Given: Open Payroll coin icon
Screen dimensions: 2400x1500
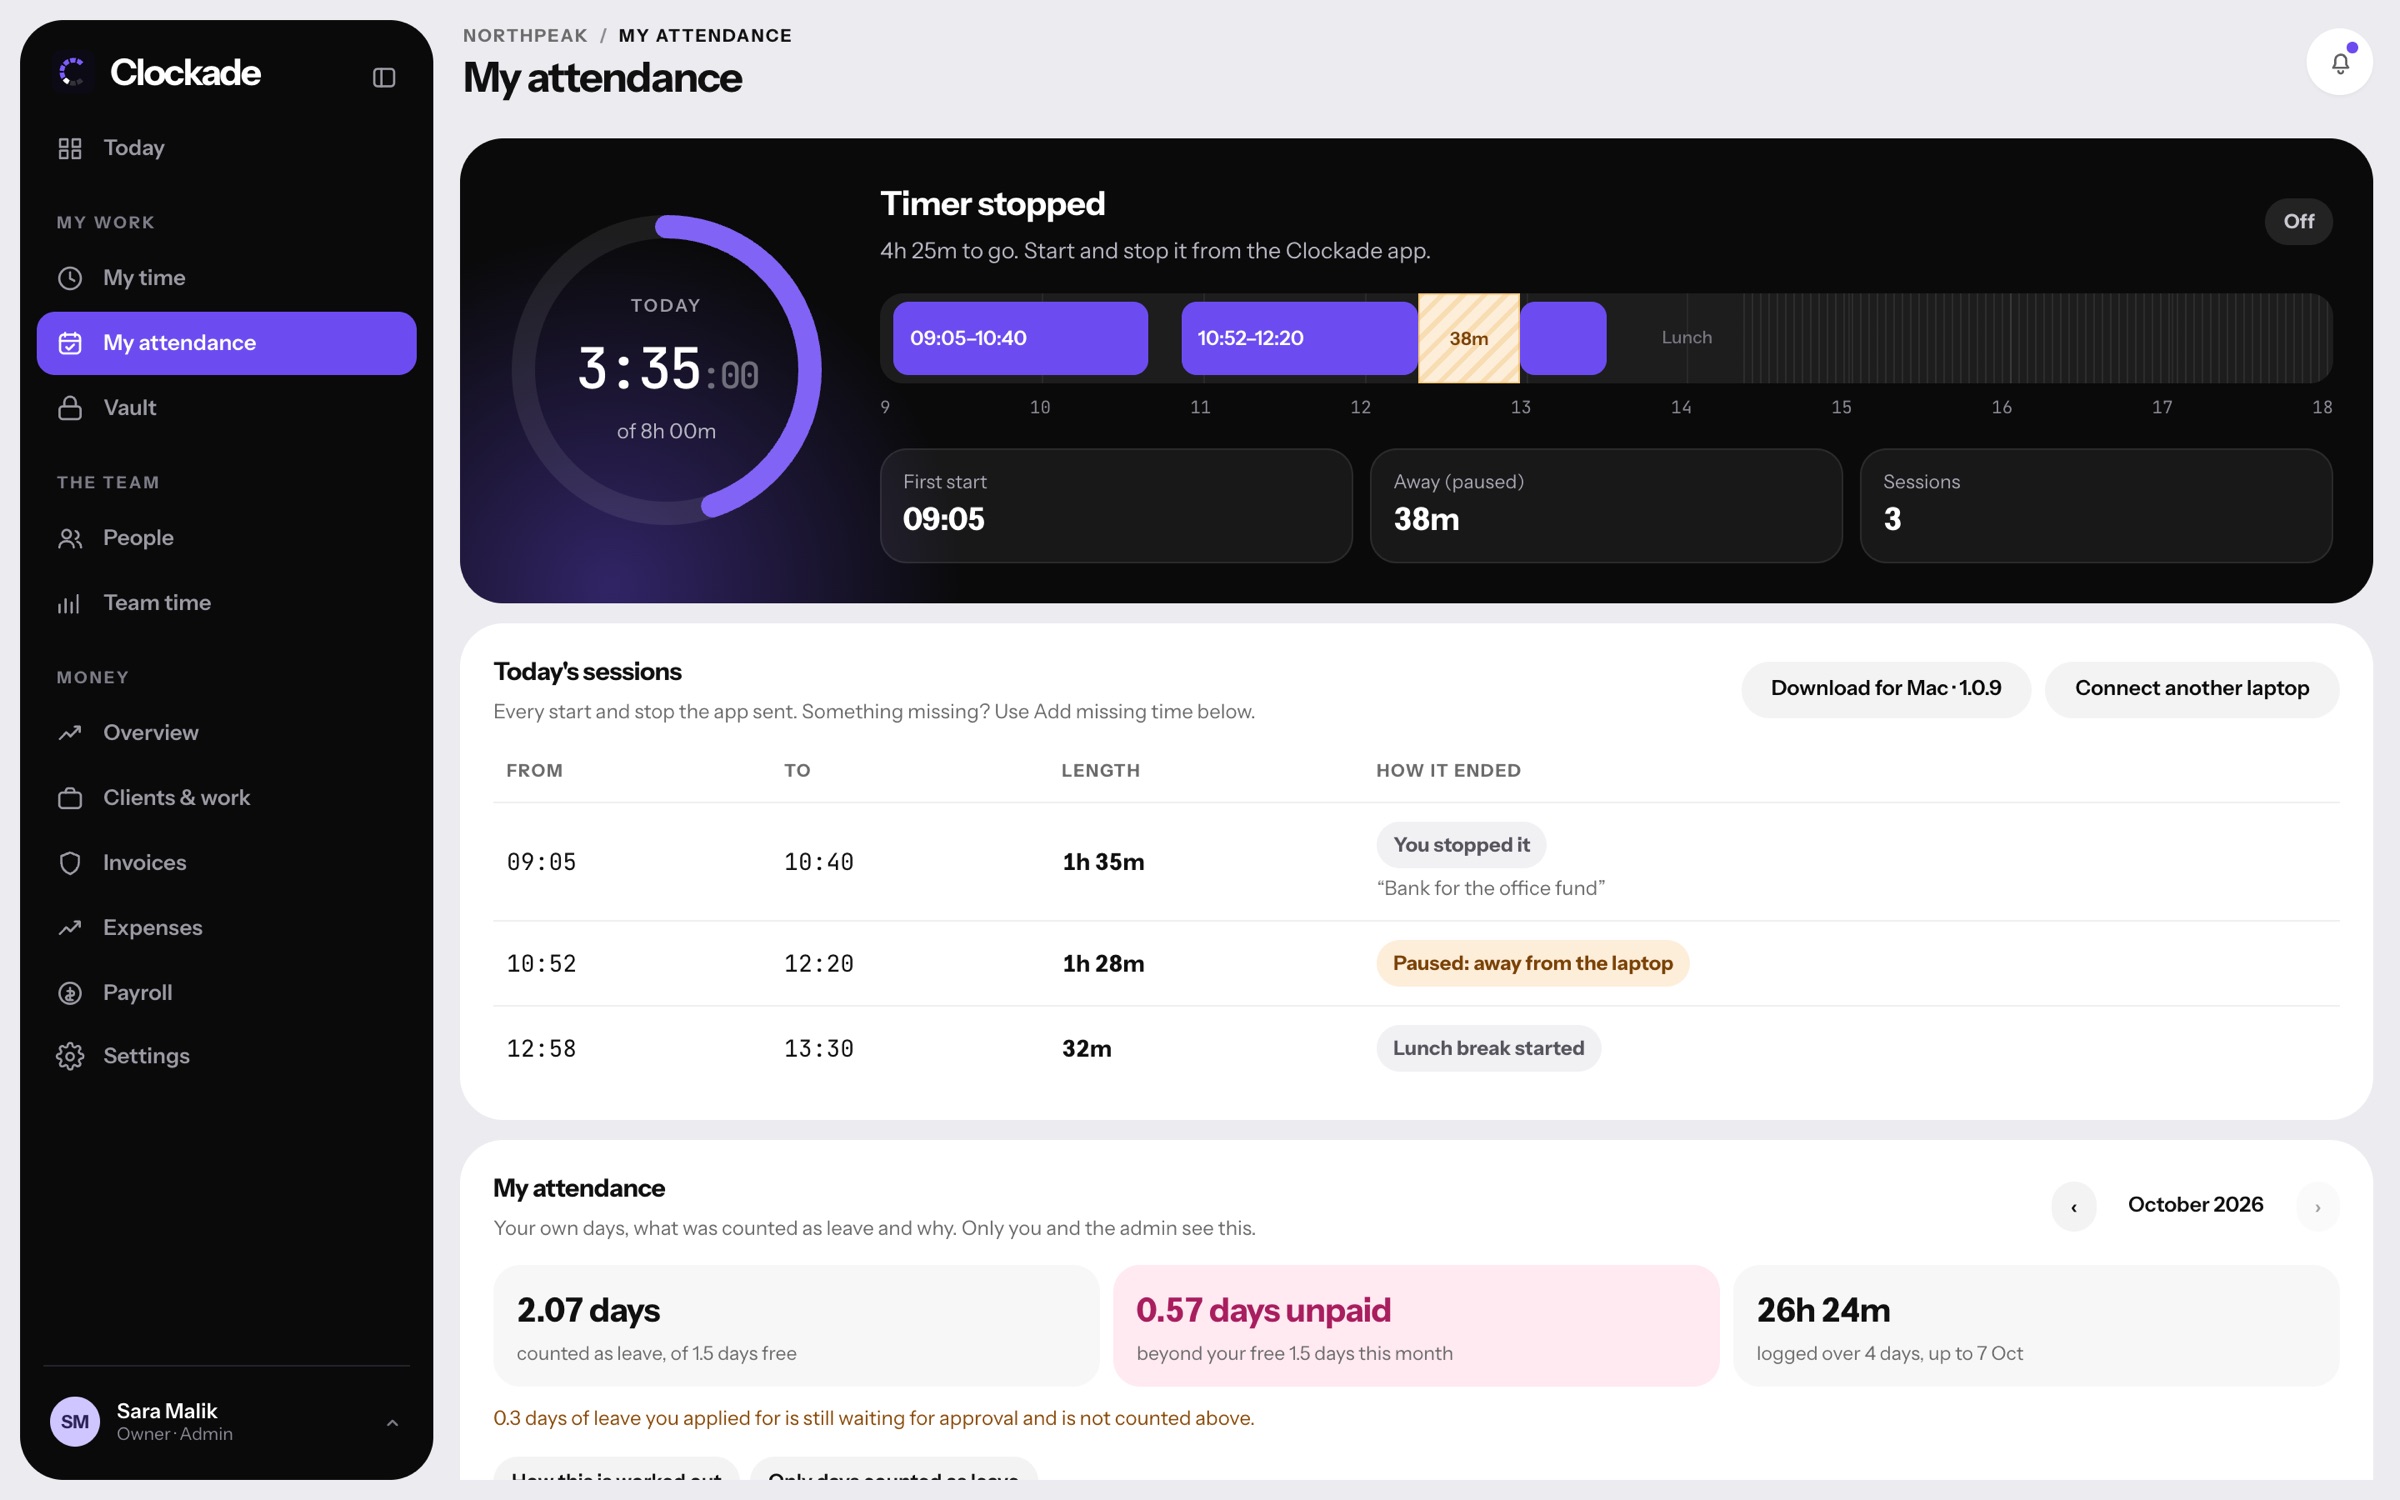Looking at the screenshot, I should [x=70, y=993].
